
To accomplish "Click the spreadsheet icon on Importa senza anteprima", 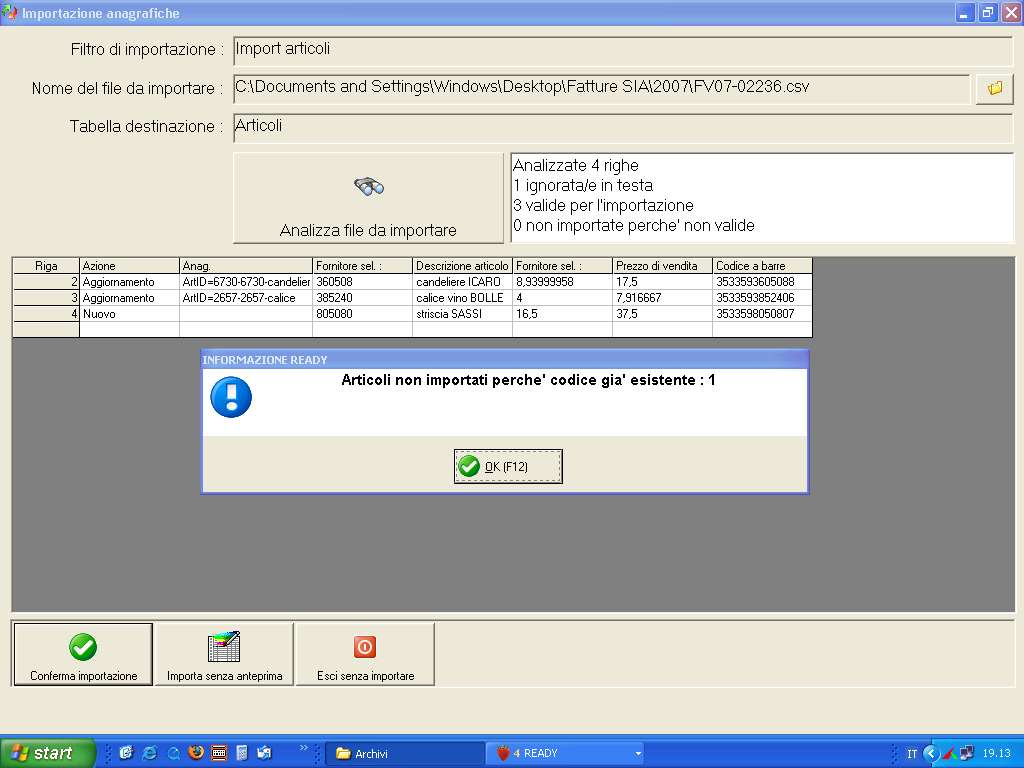I will click(x=224, y=647).
